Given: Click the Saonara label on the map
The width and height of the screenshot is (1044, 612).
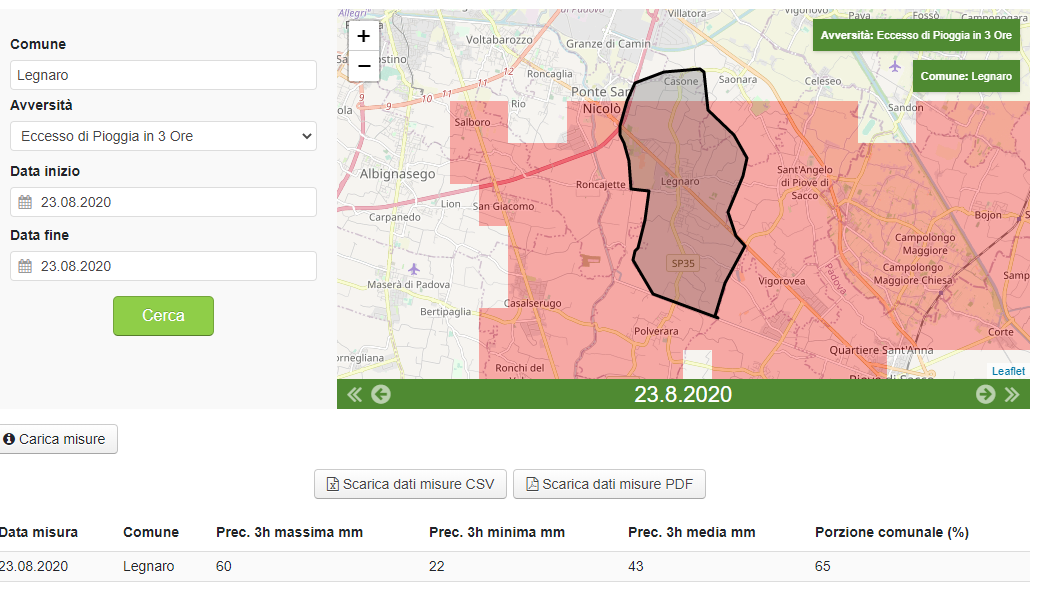Looking at the screenshot, I should tap(738, 80).
